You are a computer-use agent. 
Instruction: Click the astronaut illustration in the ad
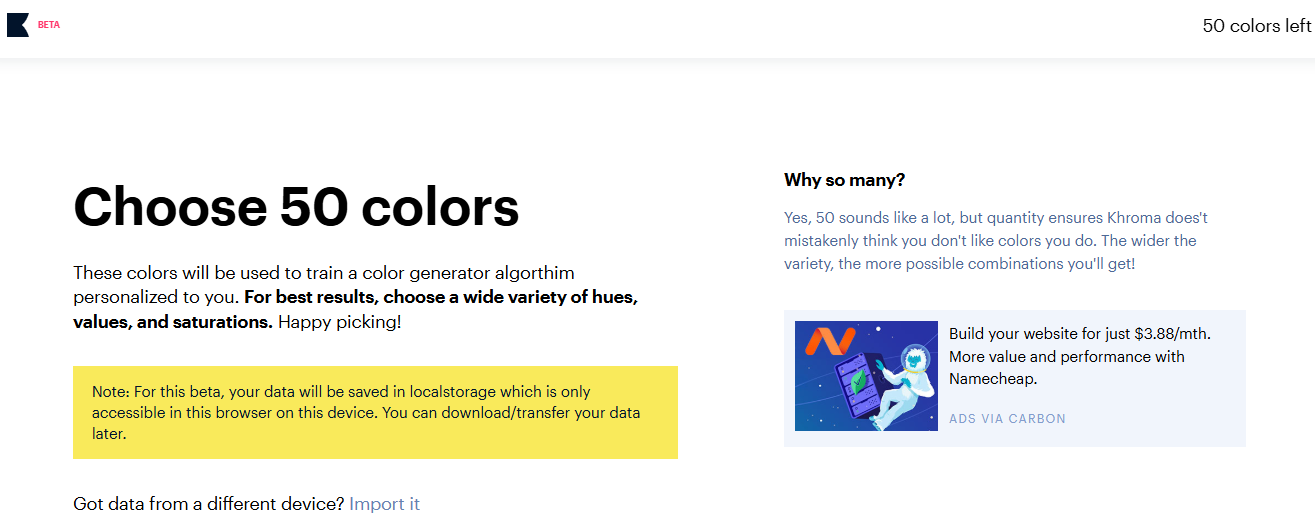(x=907, y=383)
